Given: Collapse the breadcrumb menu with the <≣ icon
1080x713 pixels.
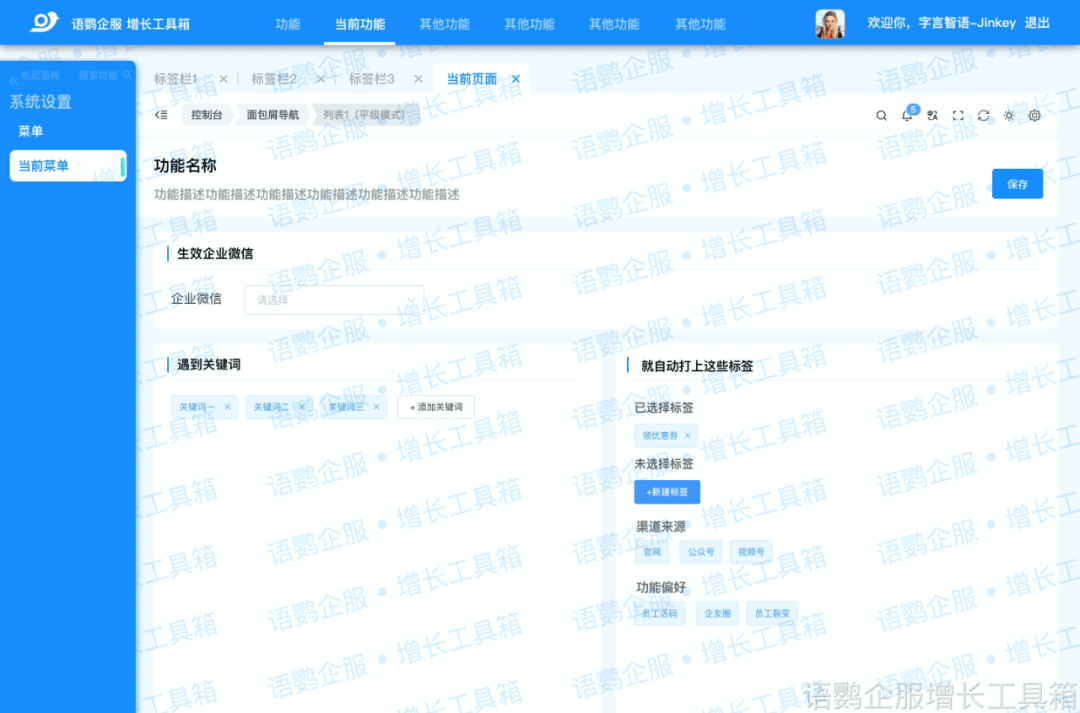Looking at the screenshot, I should (161, 115).
